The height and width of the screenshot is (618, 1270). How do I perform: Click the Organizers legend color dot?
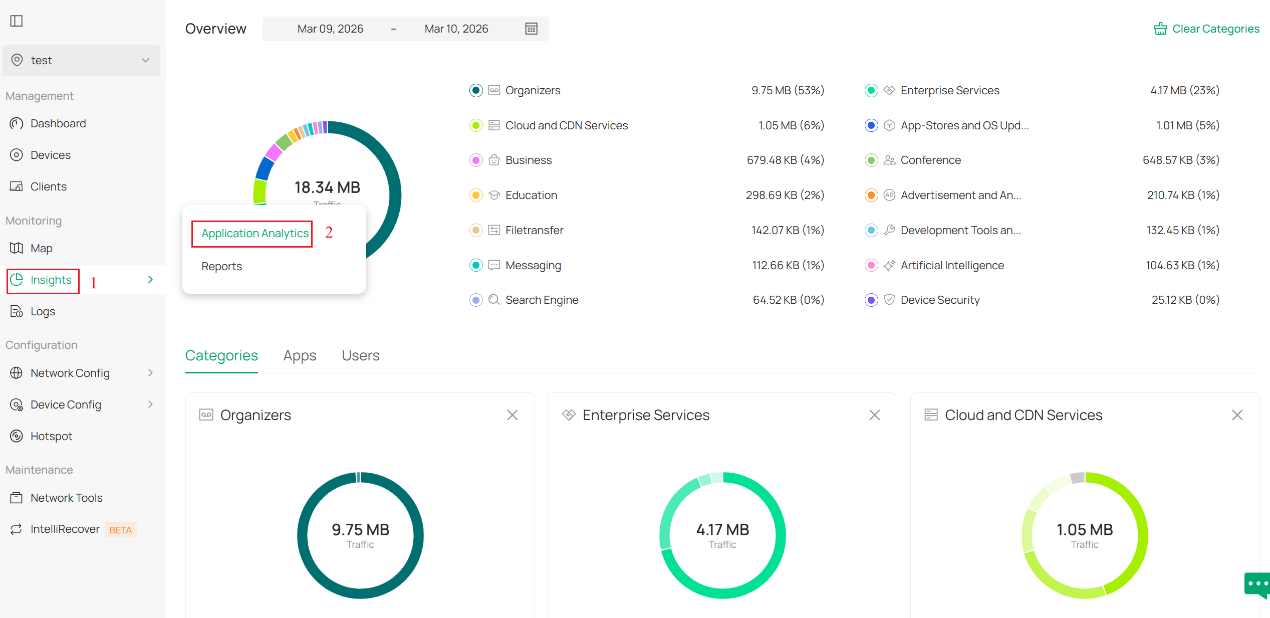[475, 90]
